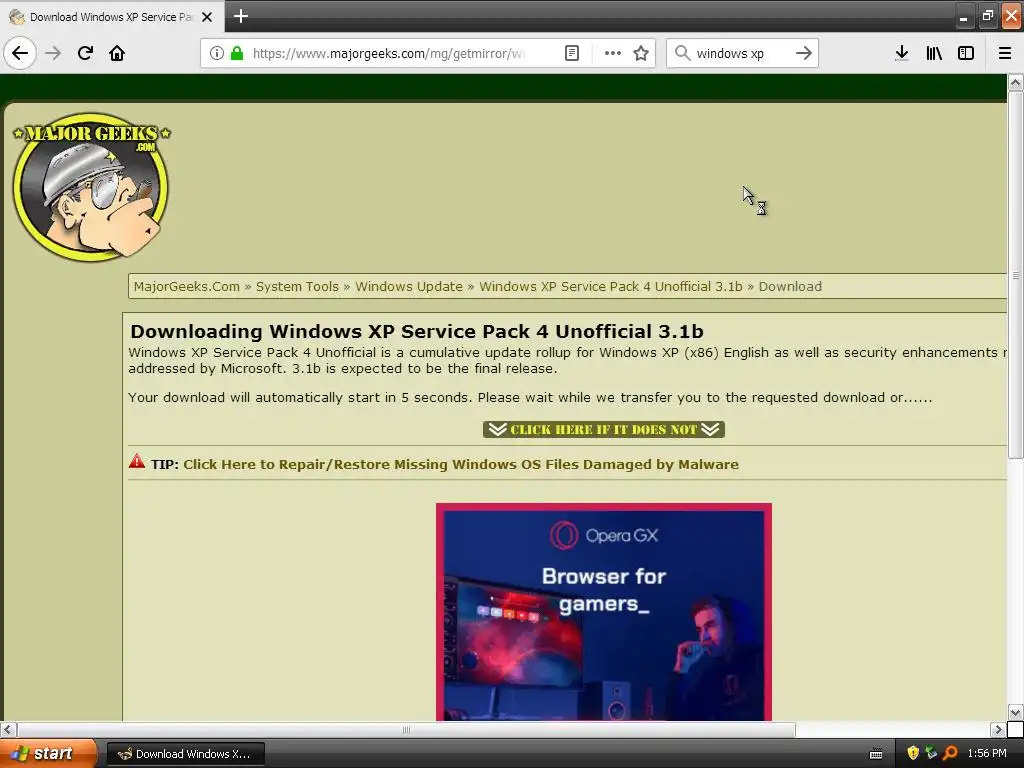
Task: Click Here If It Does Not button
Action: coord(603,429)
